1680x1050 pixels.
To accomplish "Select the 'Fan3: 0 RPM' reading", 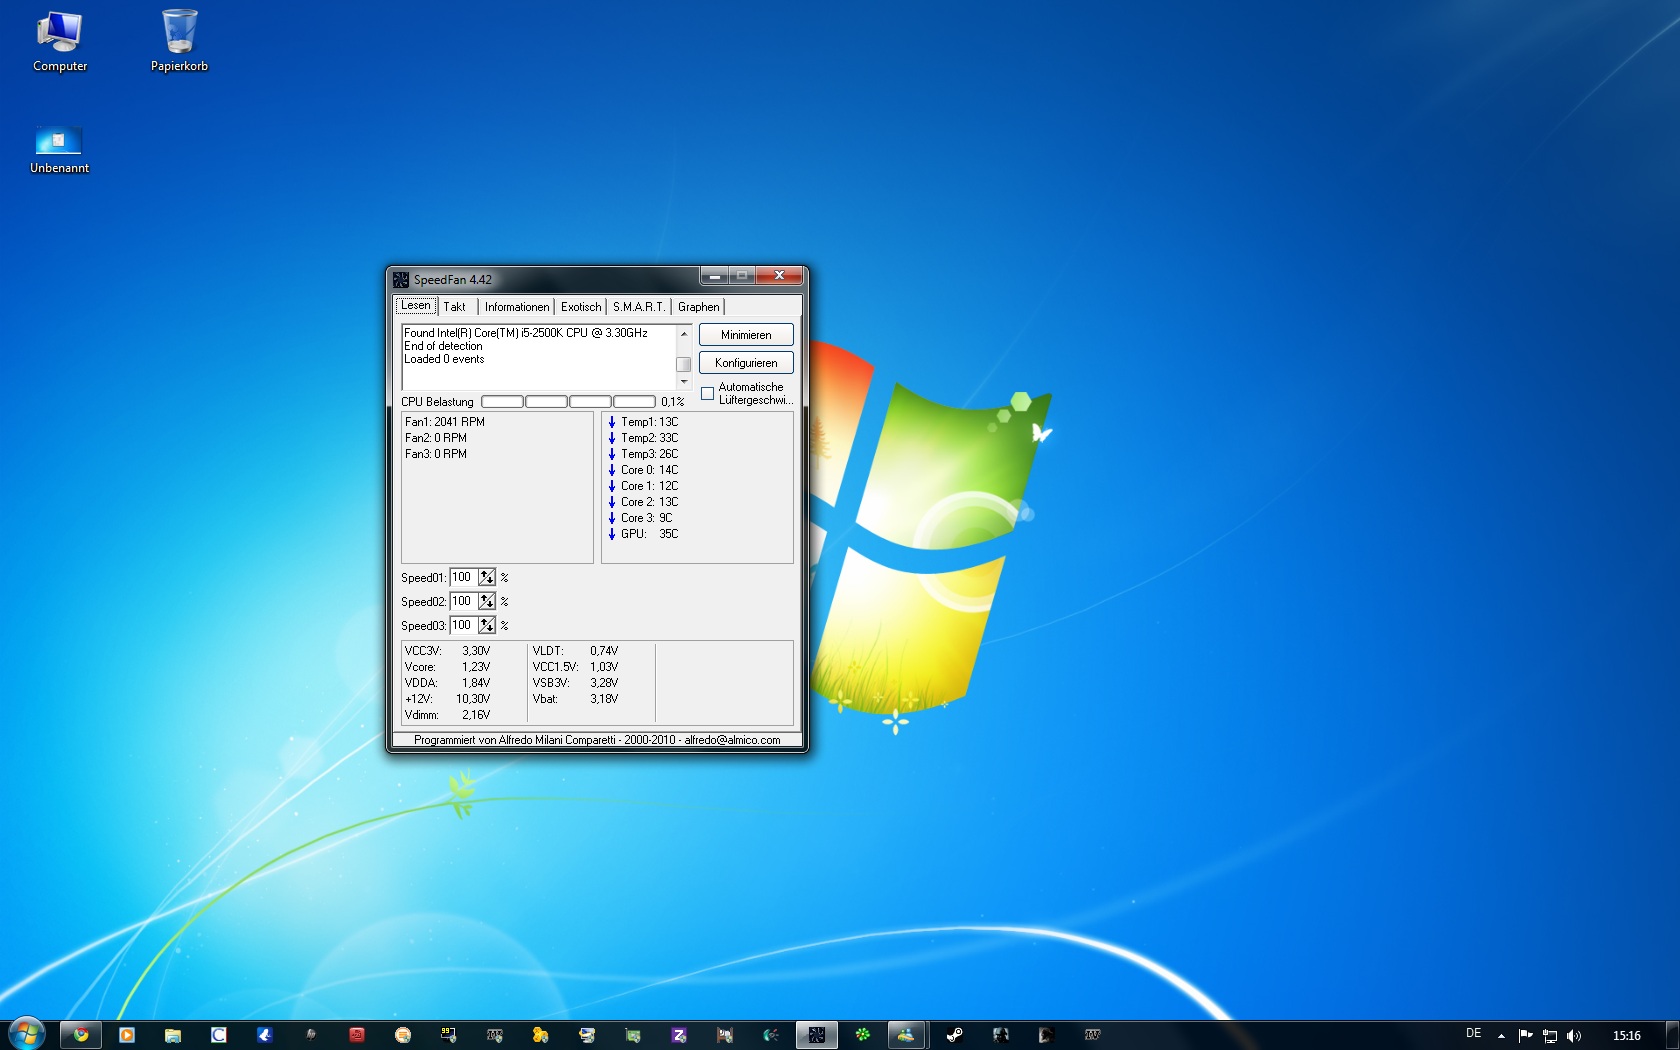I will [436, 454].
